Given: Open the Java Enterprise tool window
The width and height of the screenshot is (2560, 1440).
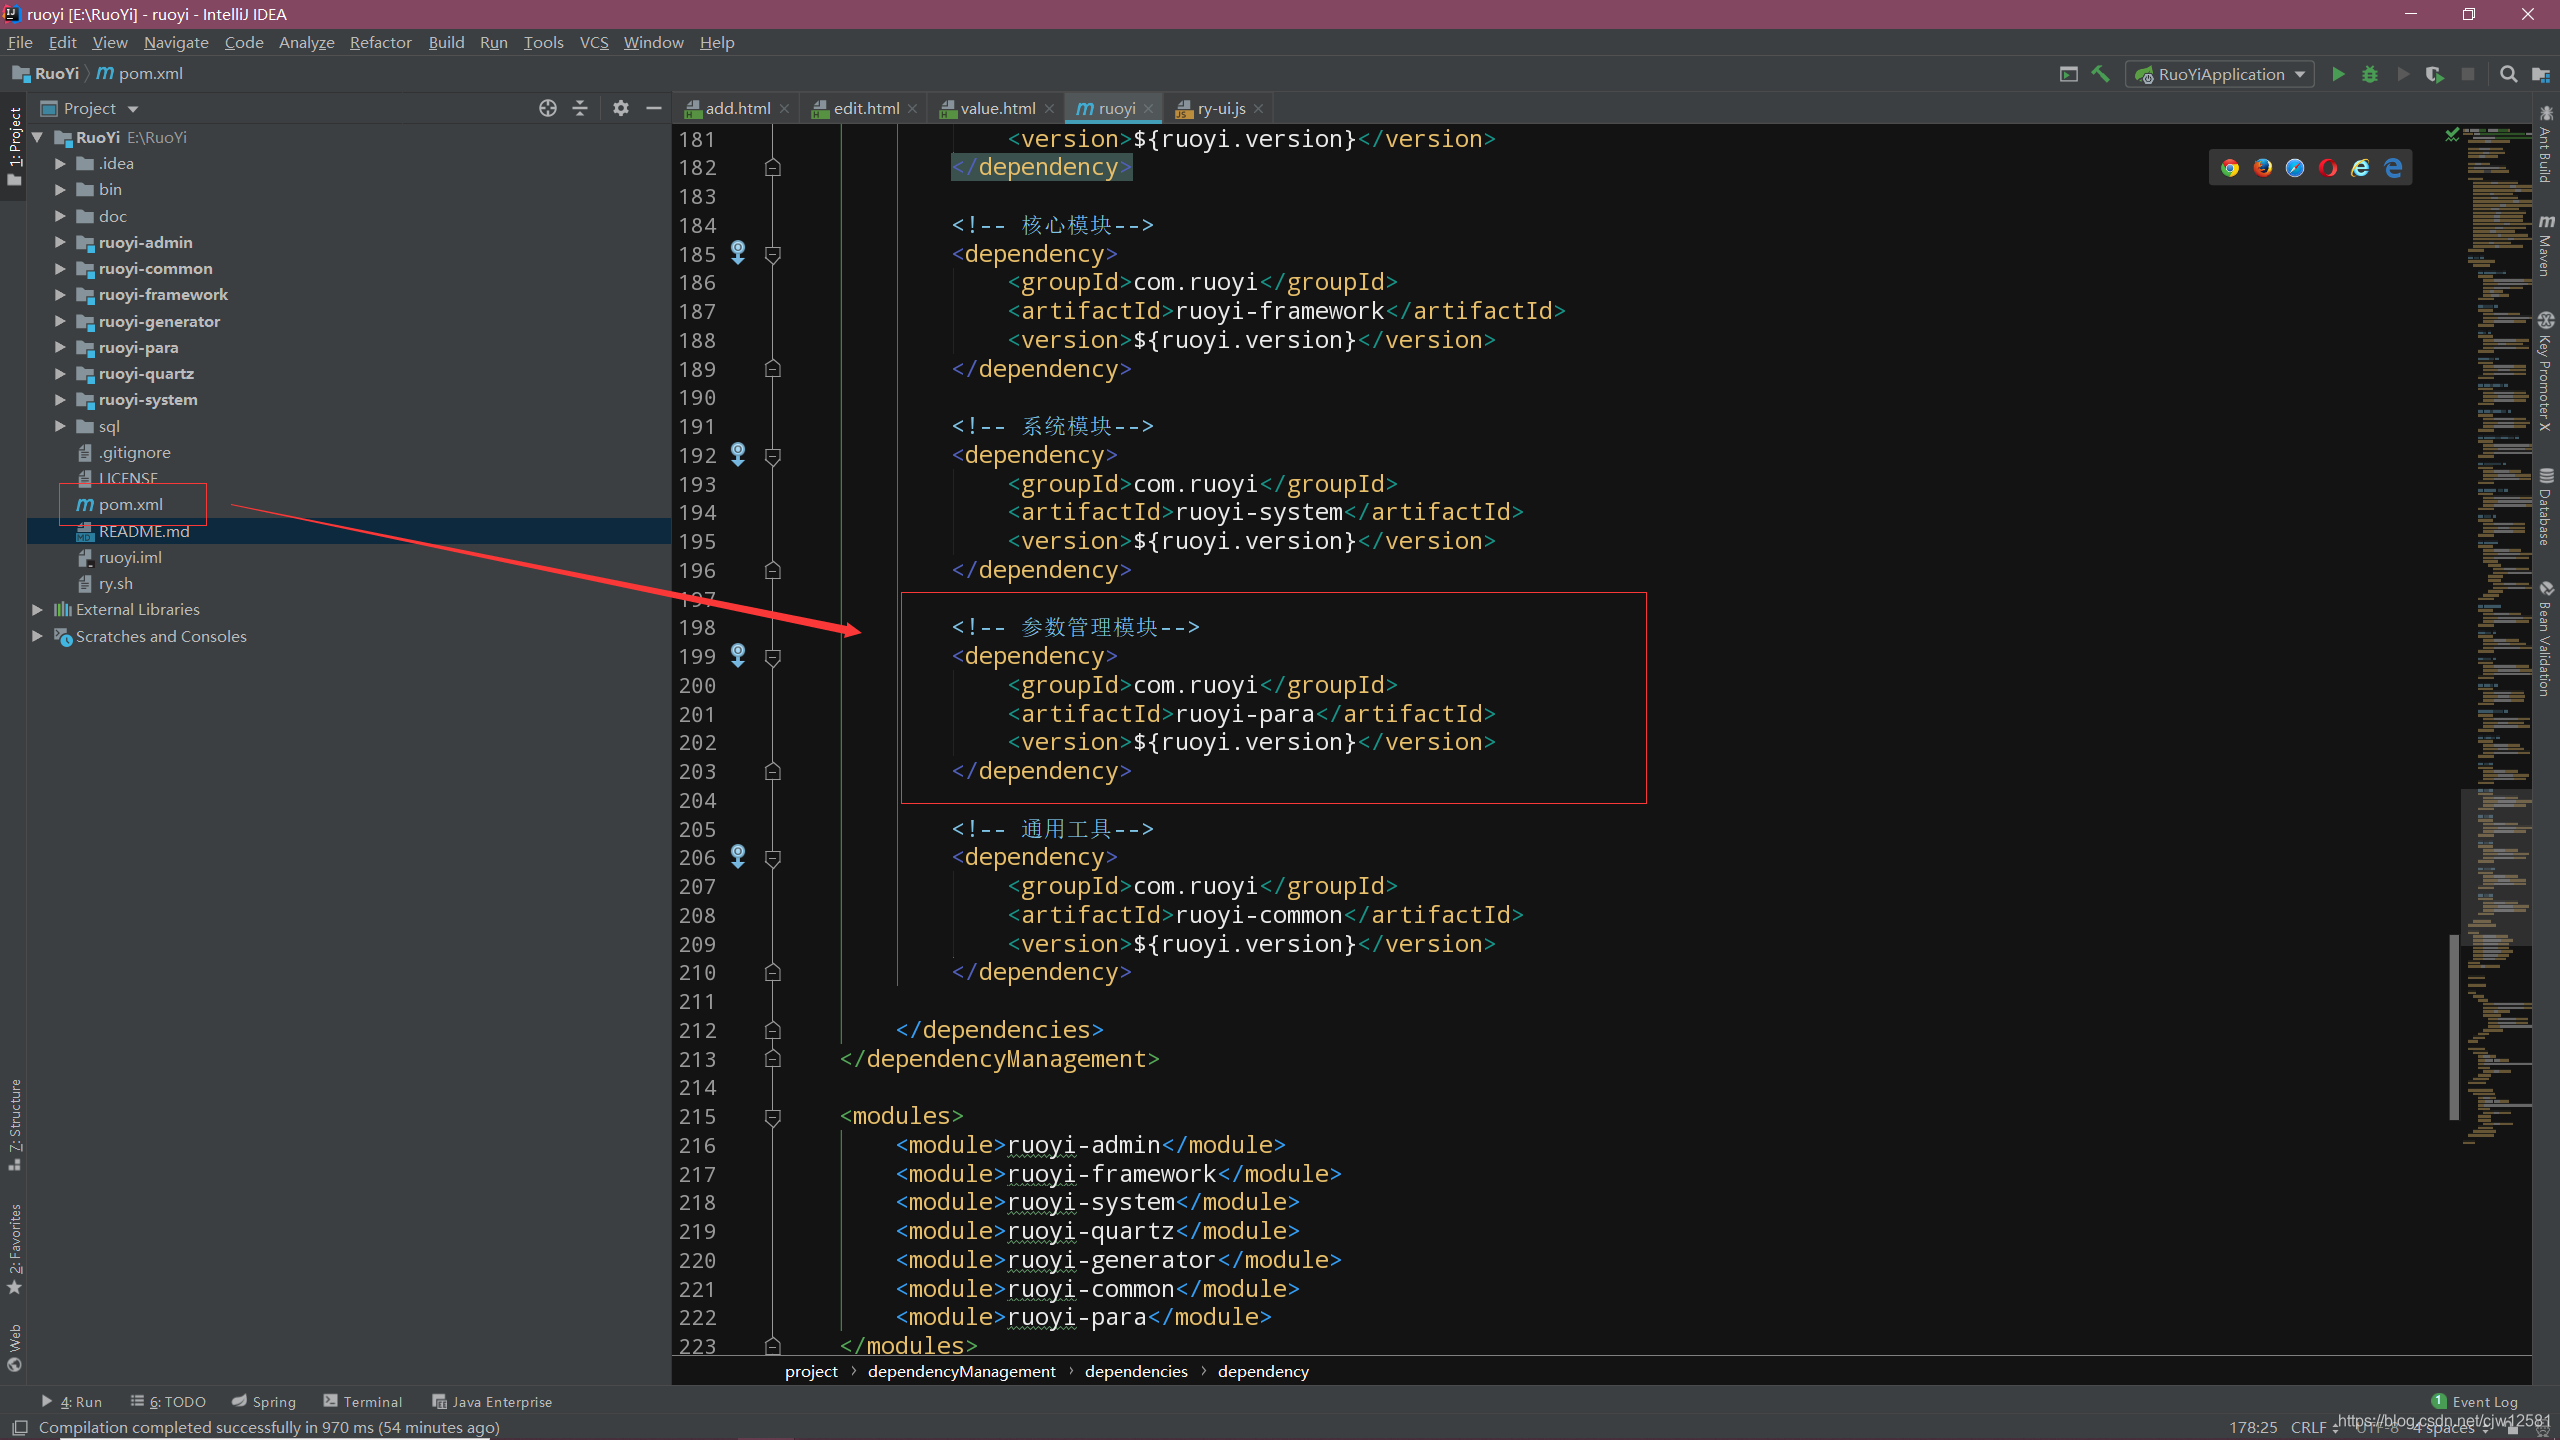Looking at the screenshot, I should (492, 1402).
